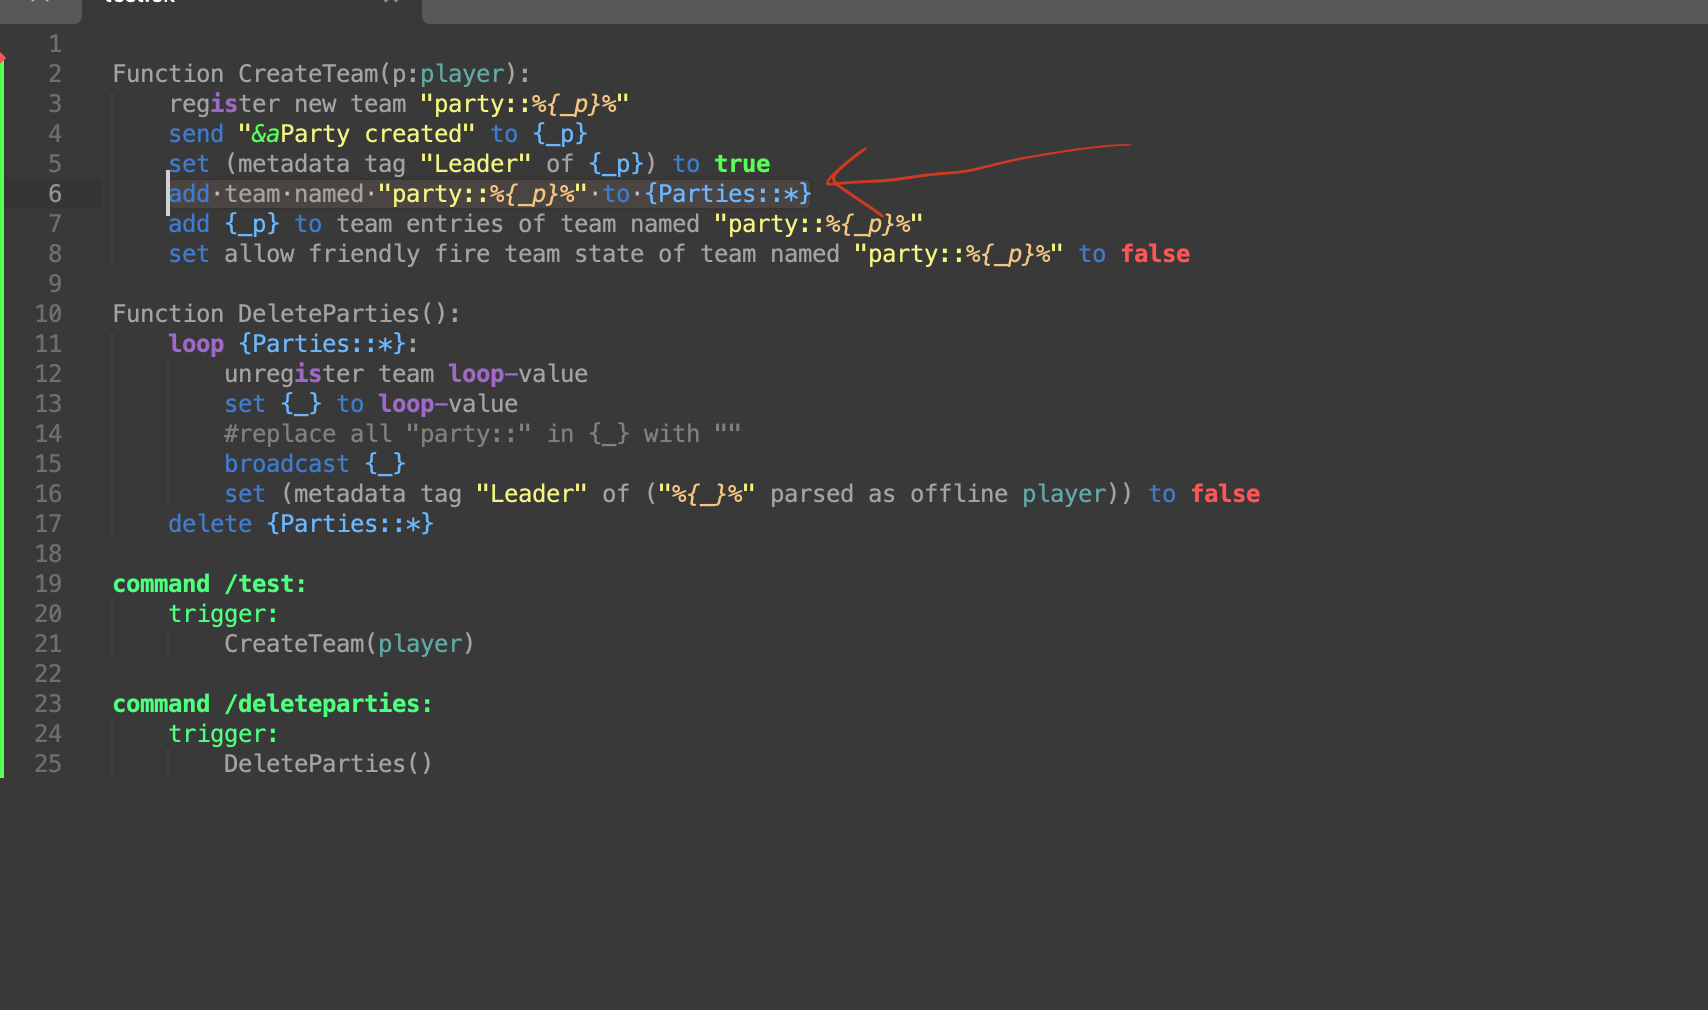Click the false keyword on line 8
The height and width of the screenshot is (1010, 1708).
tap(1156, 253)
